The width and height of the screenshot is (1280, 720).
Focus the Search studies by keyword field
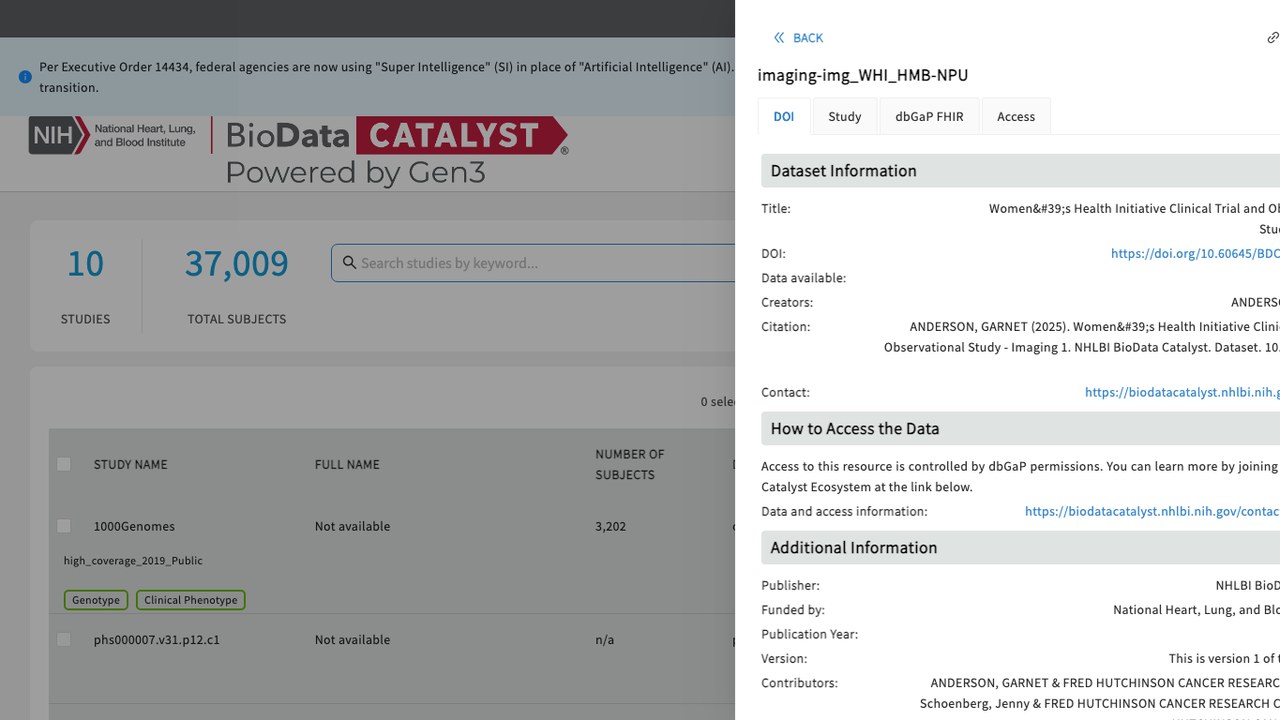click(533, 263)
